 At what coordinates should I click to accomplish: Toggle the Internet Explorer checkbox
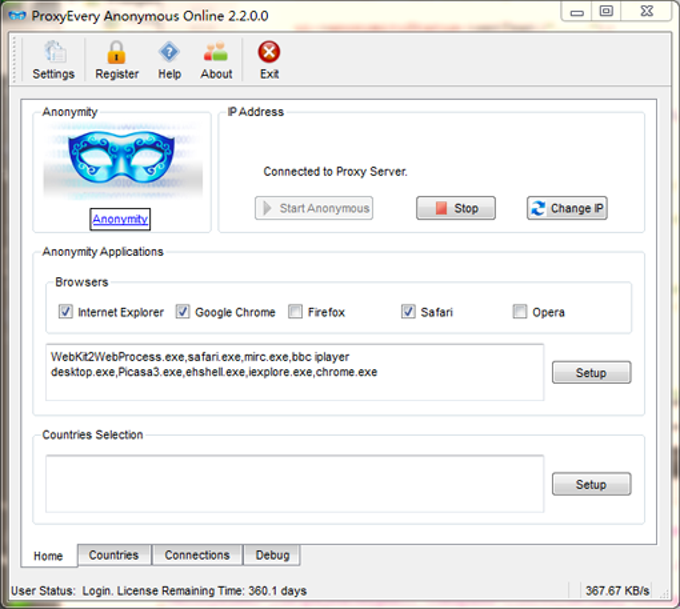(x=65, y=311)
